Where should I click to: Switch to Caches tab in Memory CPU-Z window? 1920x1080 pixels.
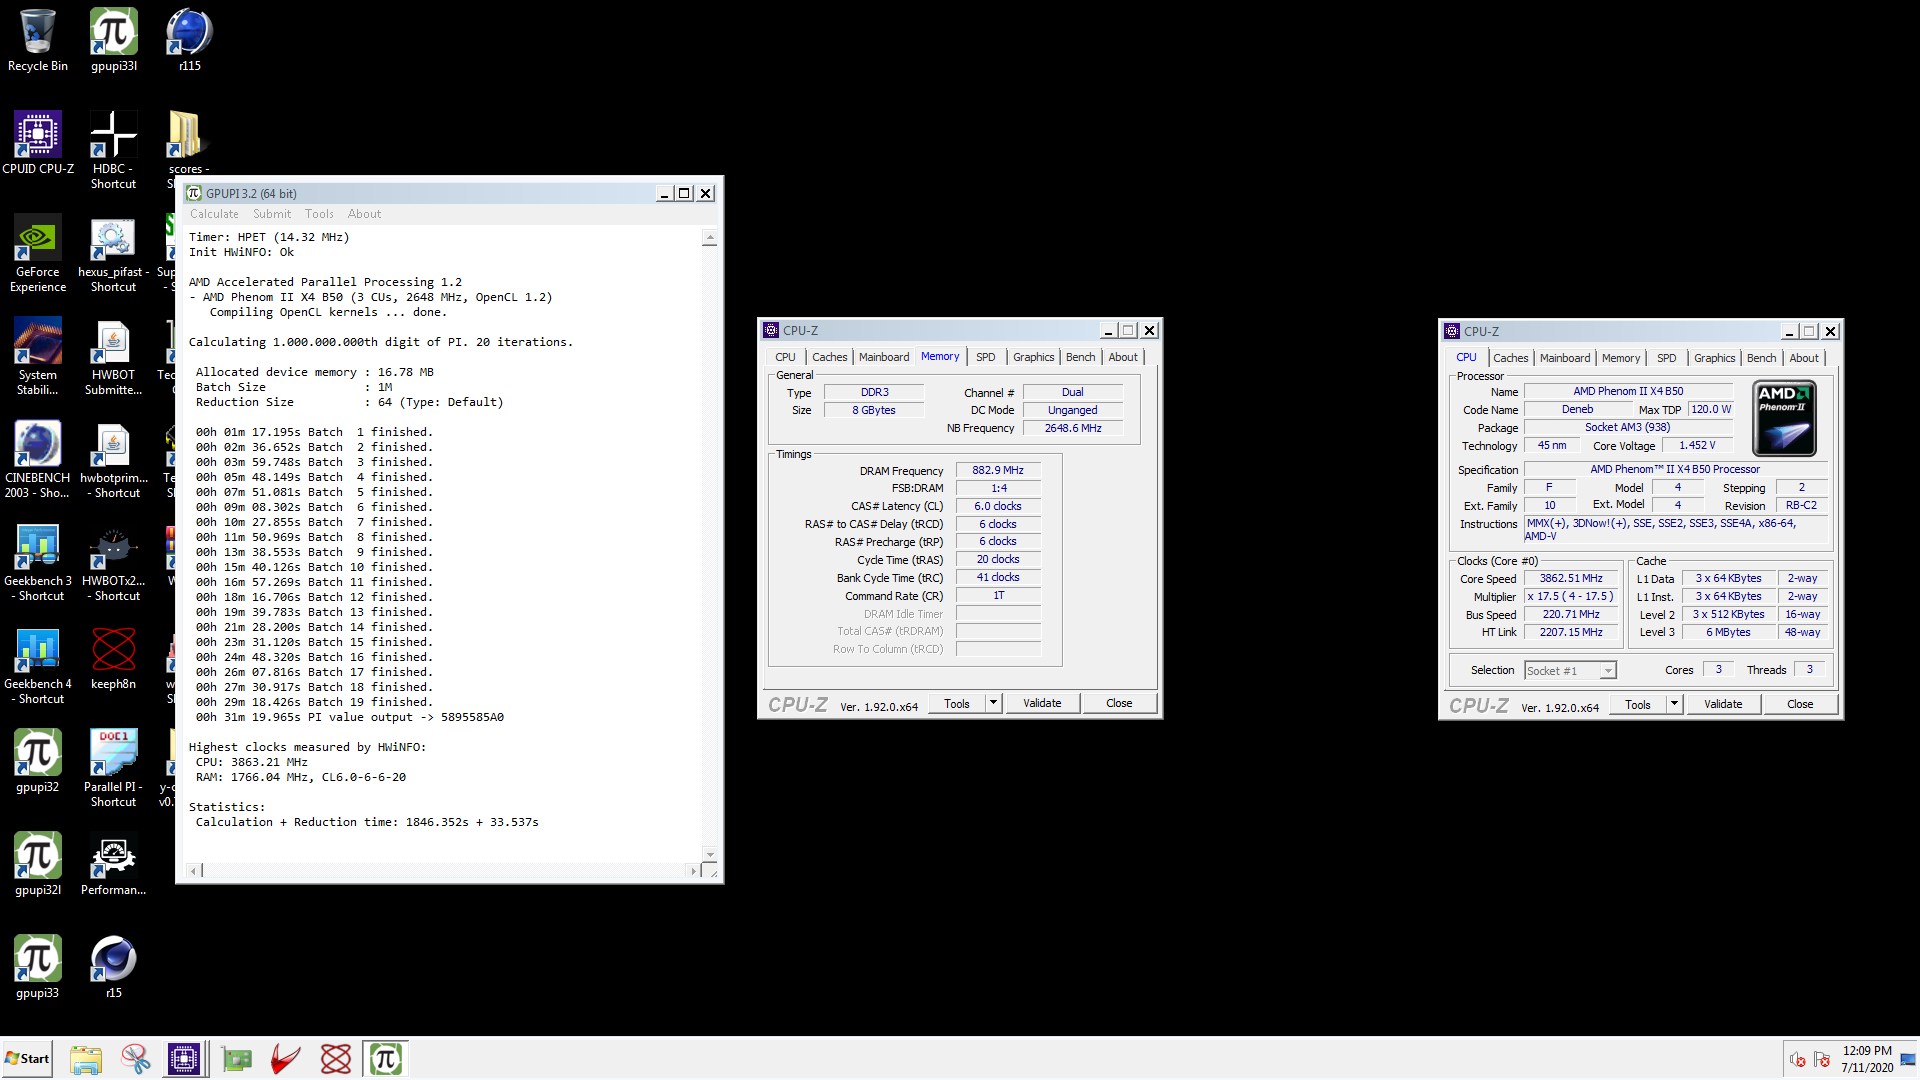pyautogui.click(x=829, y=357)
